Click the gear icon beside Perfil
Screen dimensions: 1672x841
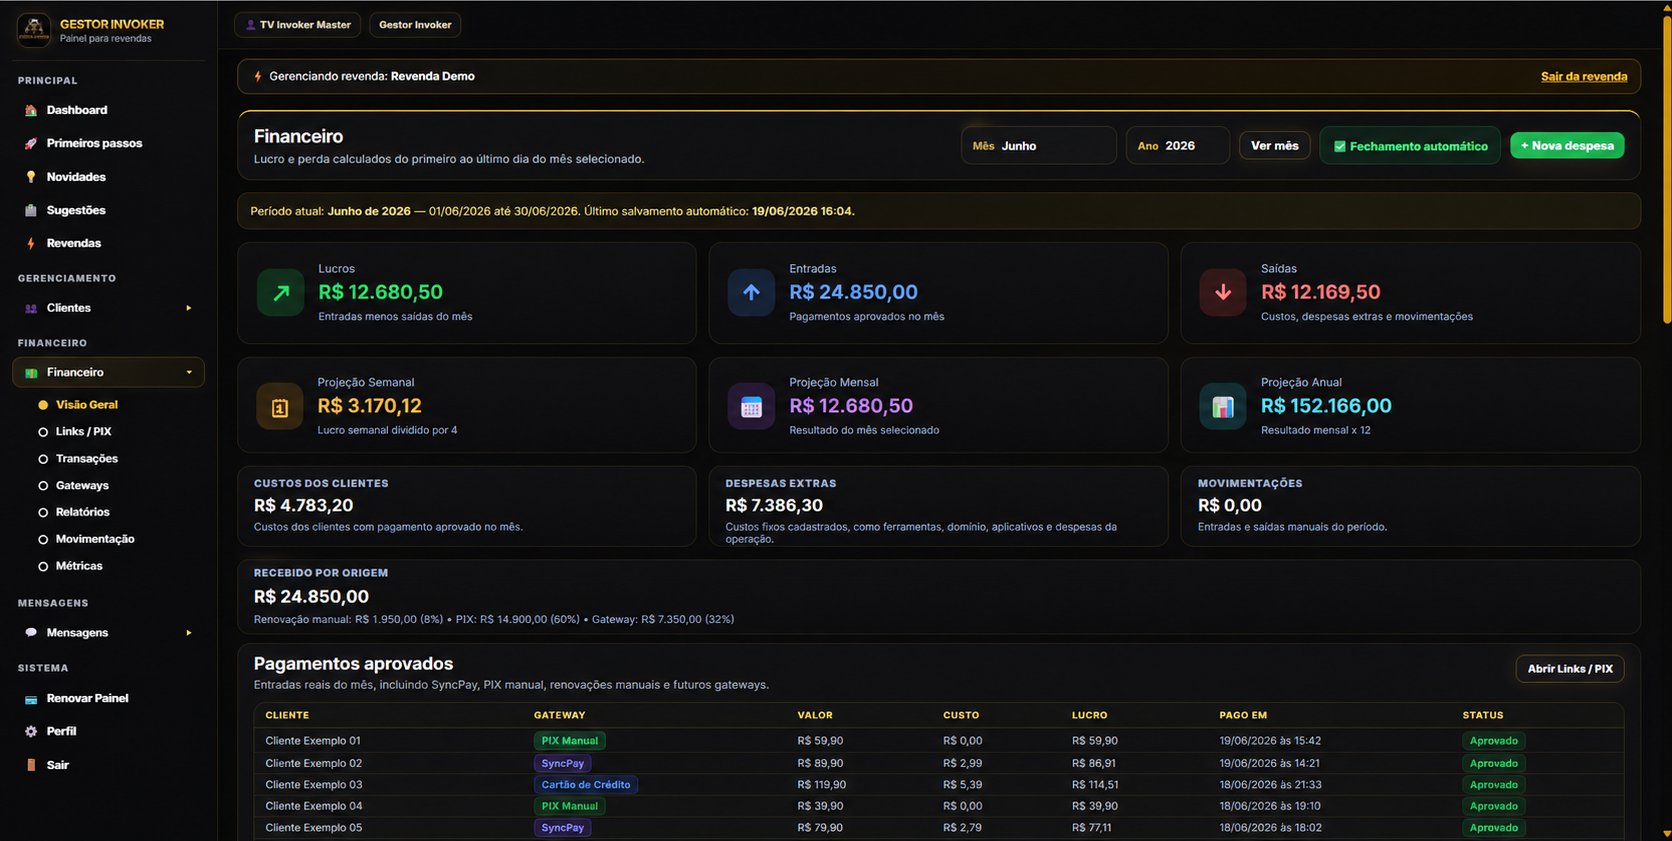pyautogui.click(x=31, y=732)
